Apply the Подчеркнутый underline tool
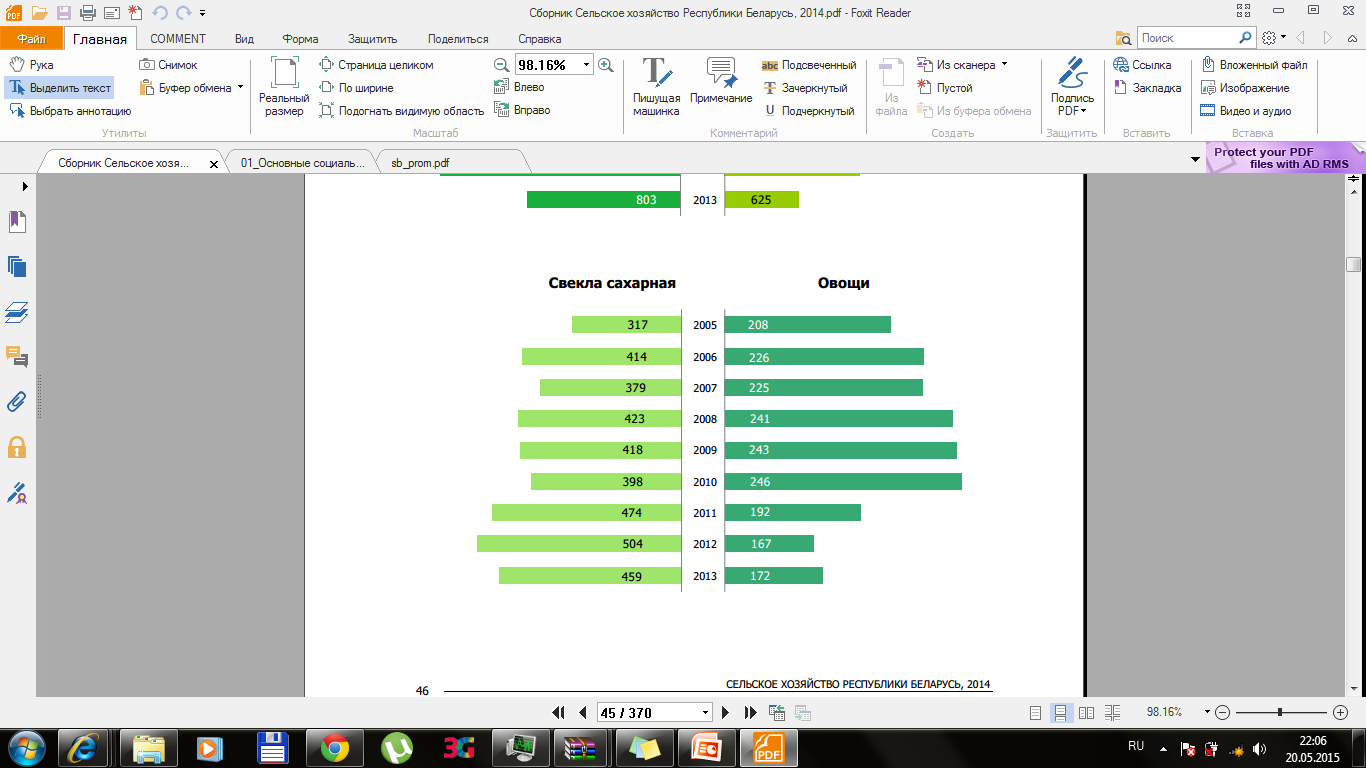 (808, 111)
